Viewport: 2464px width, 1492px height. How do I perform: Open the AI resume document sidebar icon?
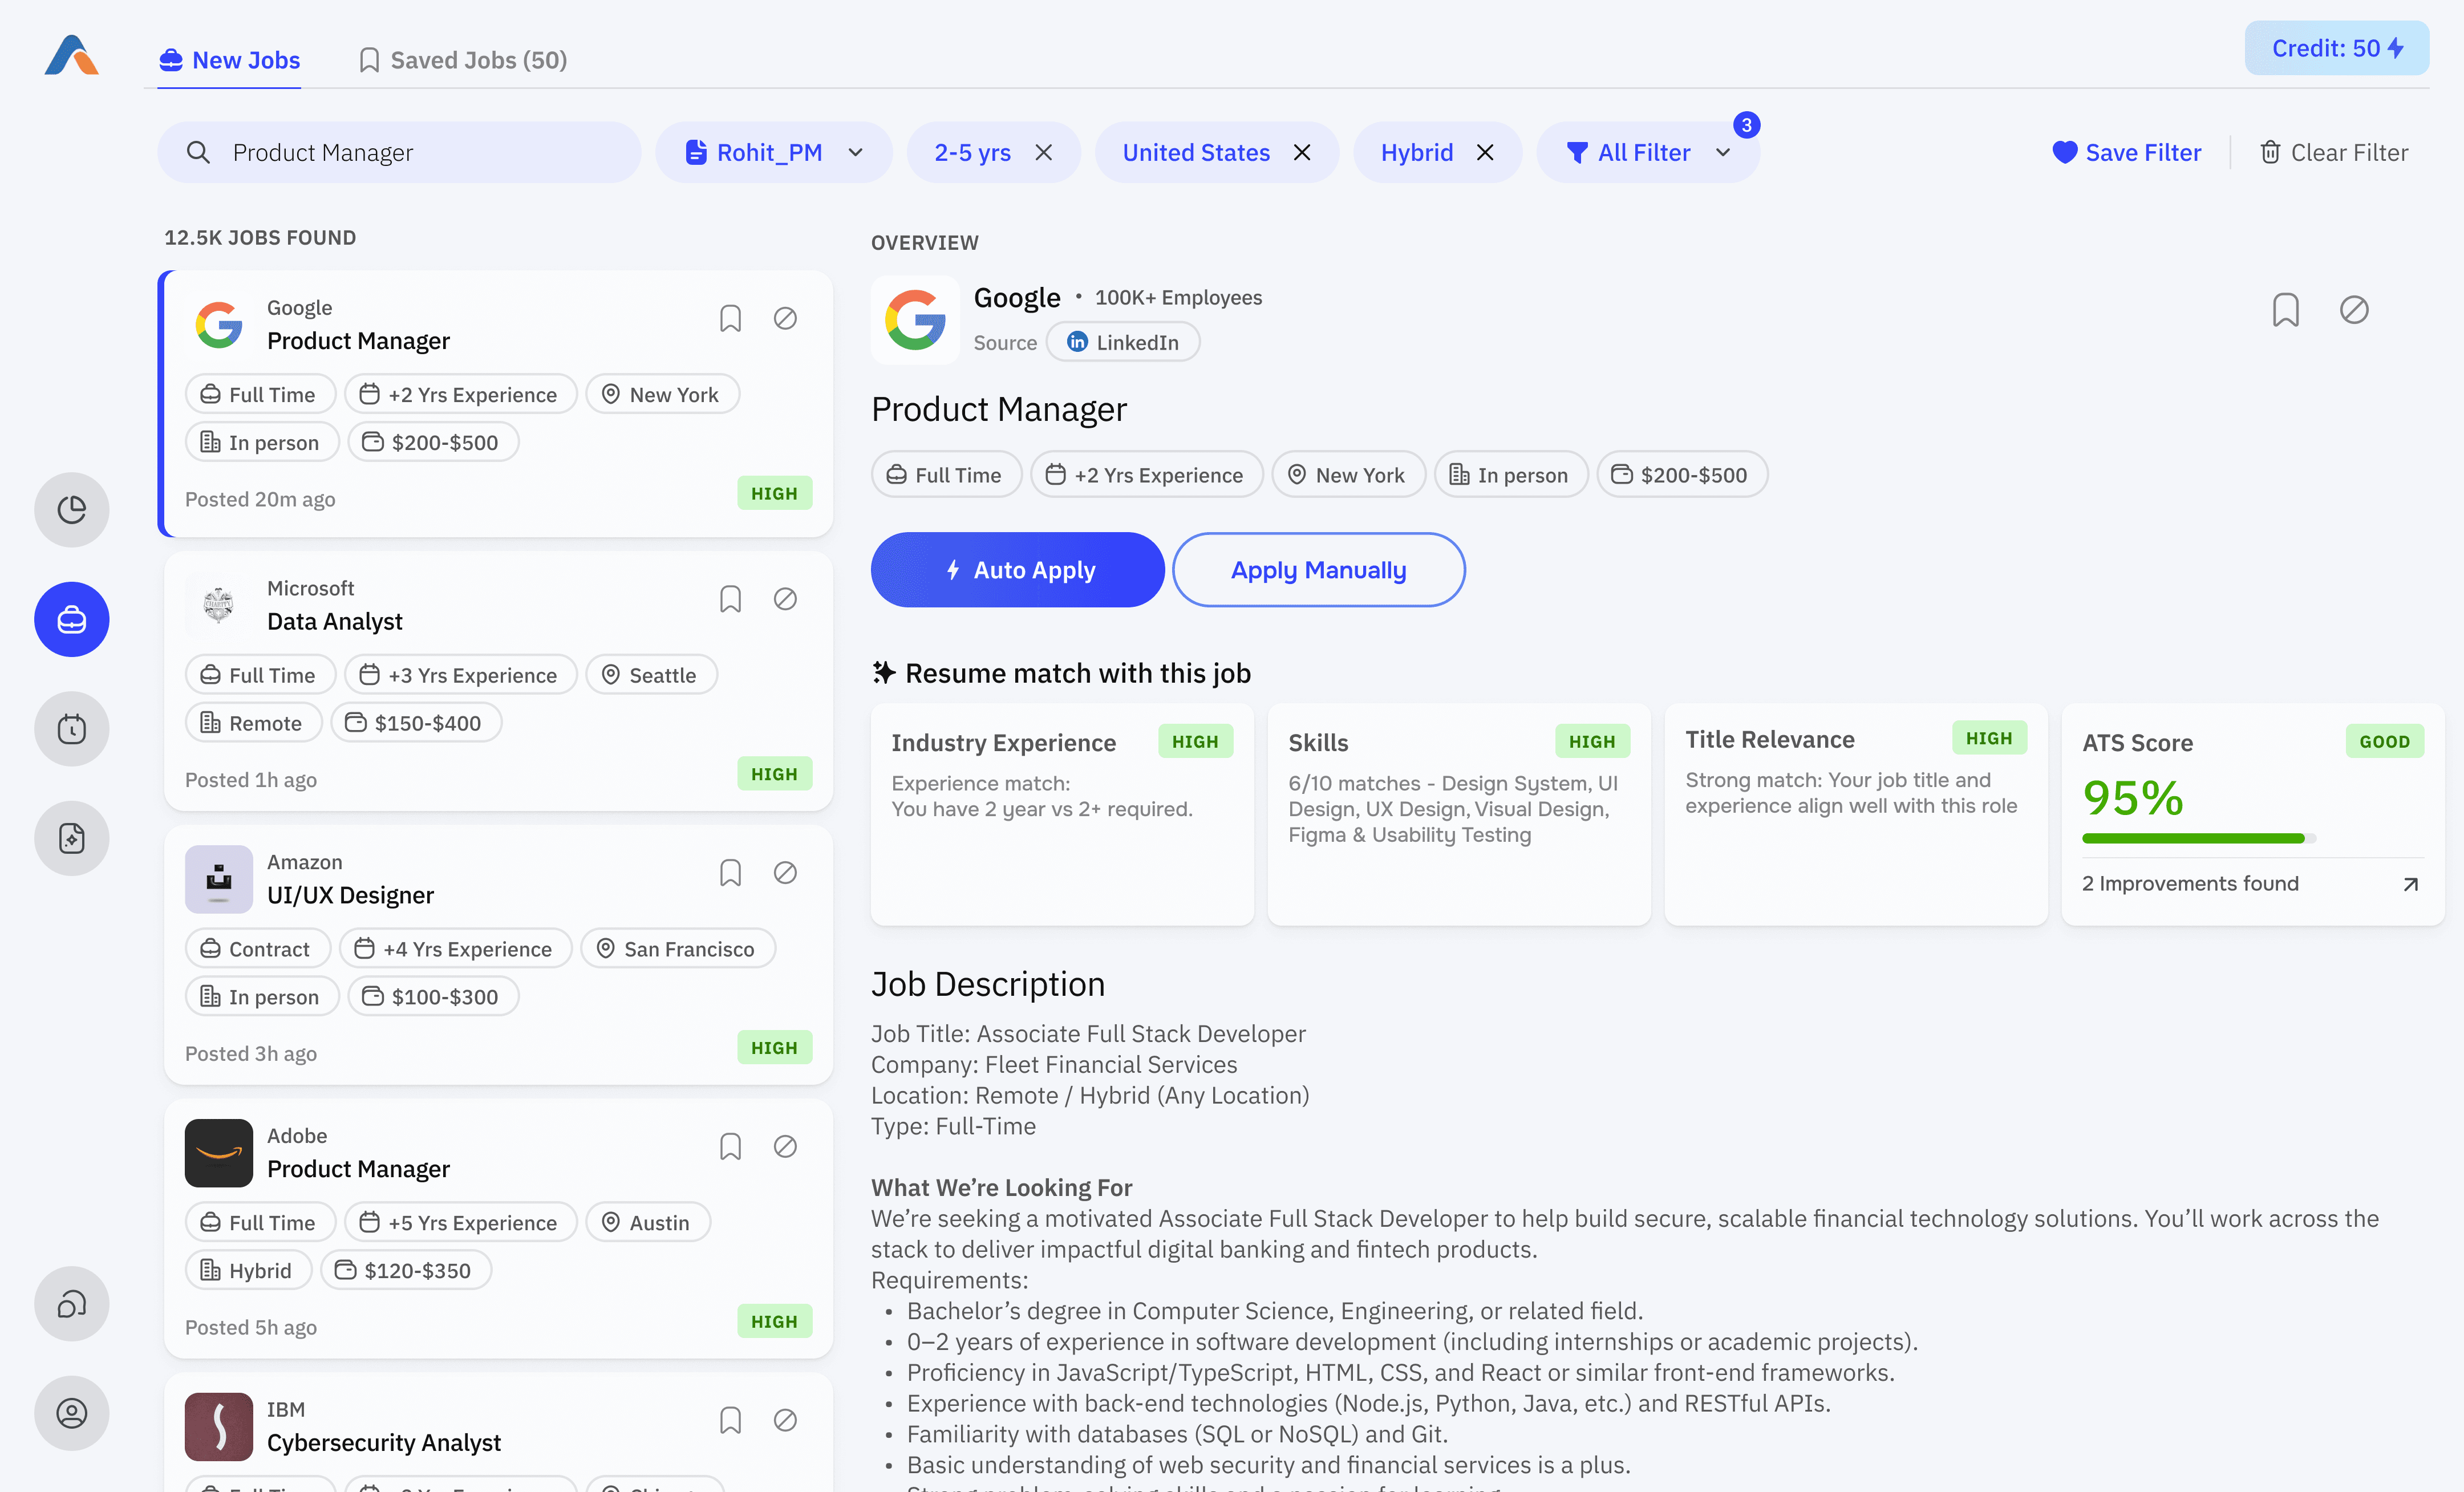(71, 838)
